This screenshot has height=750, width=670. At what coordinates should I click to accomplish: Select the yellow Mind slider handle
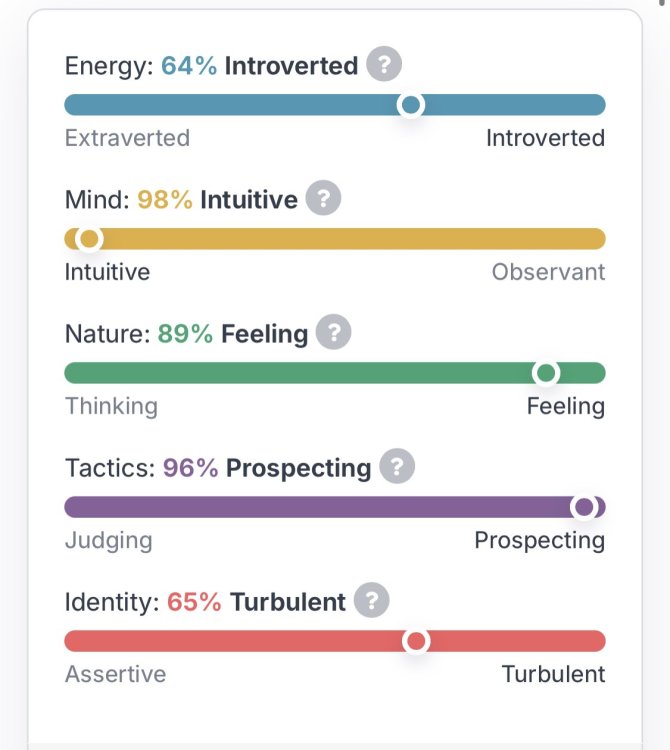pos(89,239)
